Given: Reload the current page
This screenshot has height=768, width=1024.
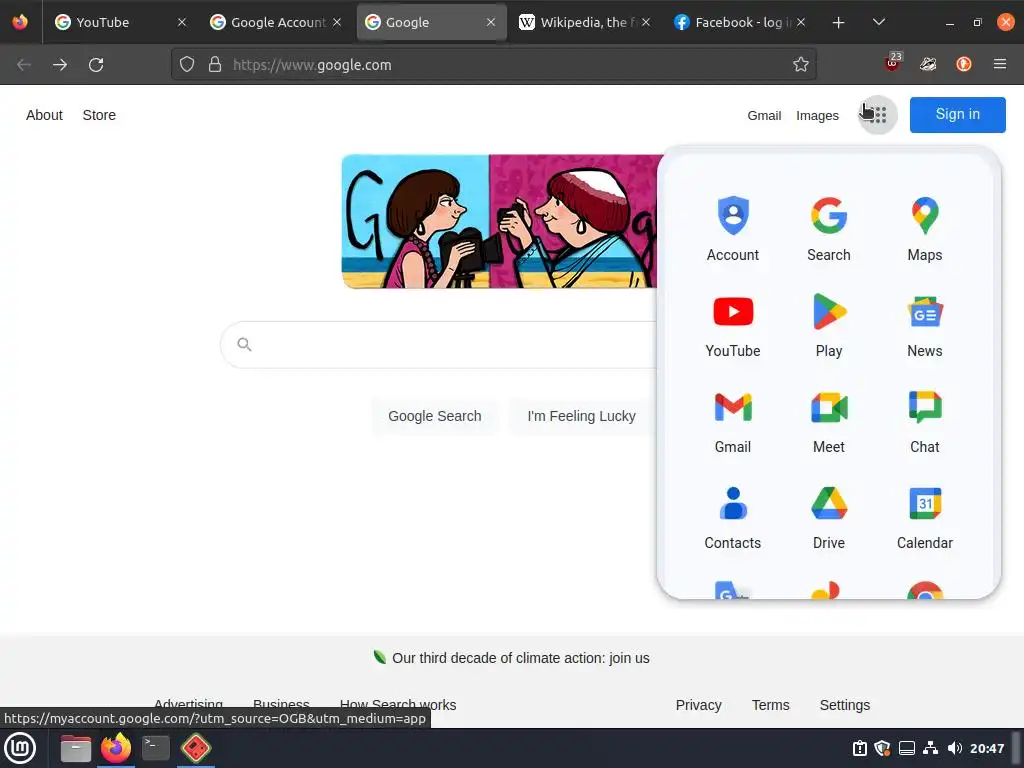Looking at the screenshot, I should click(x=96, y=65).
